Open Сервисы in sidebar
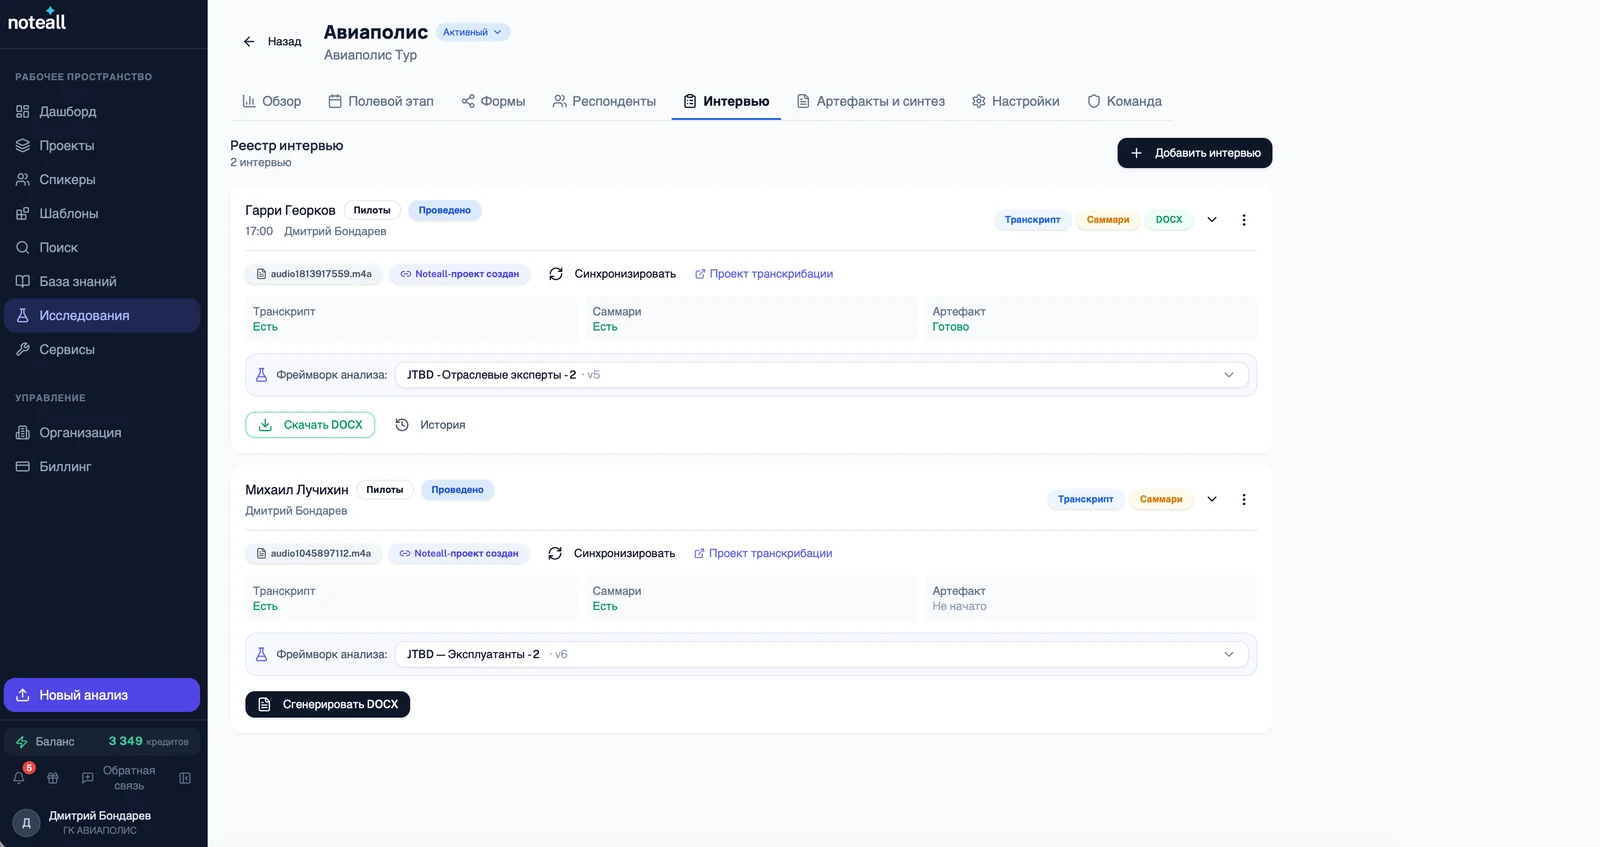 [102, 349]
